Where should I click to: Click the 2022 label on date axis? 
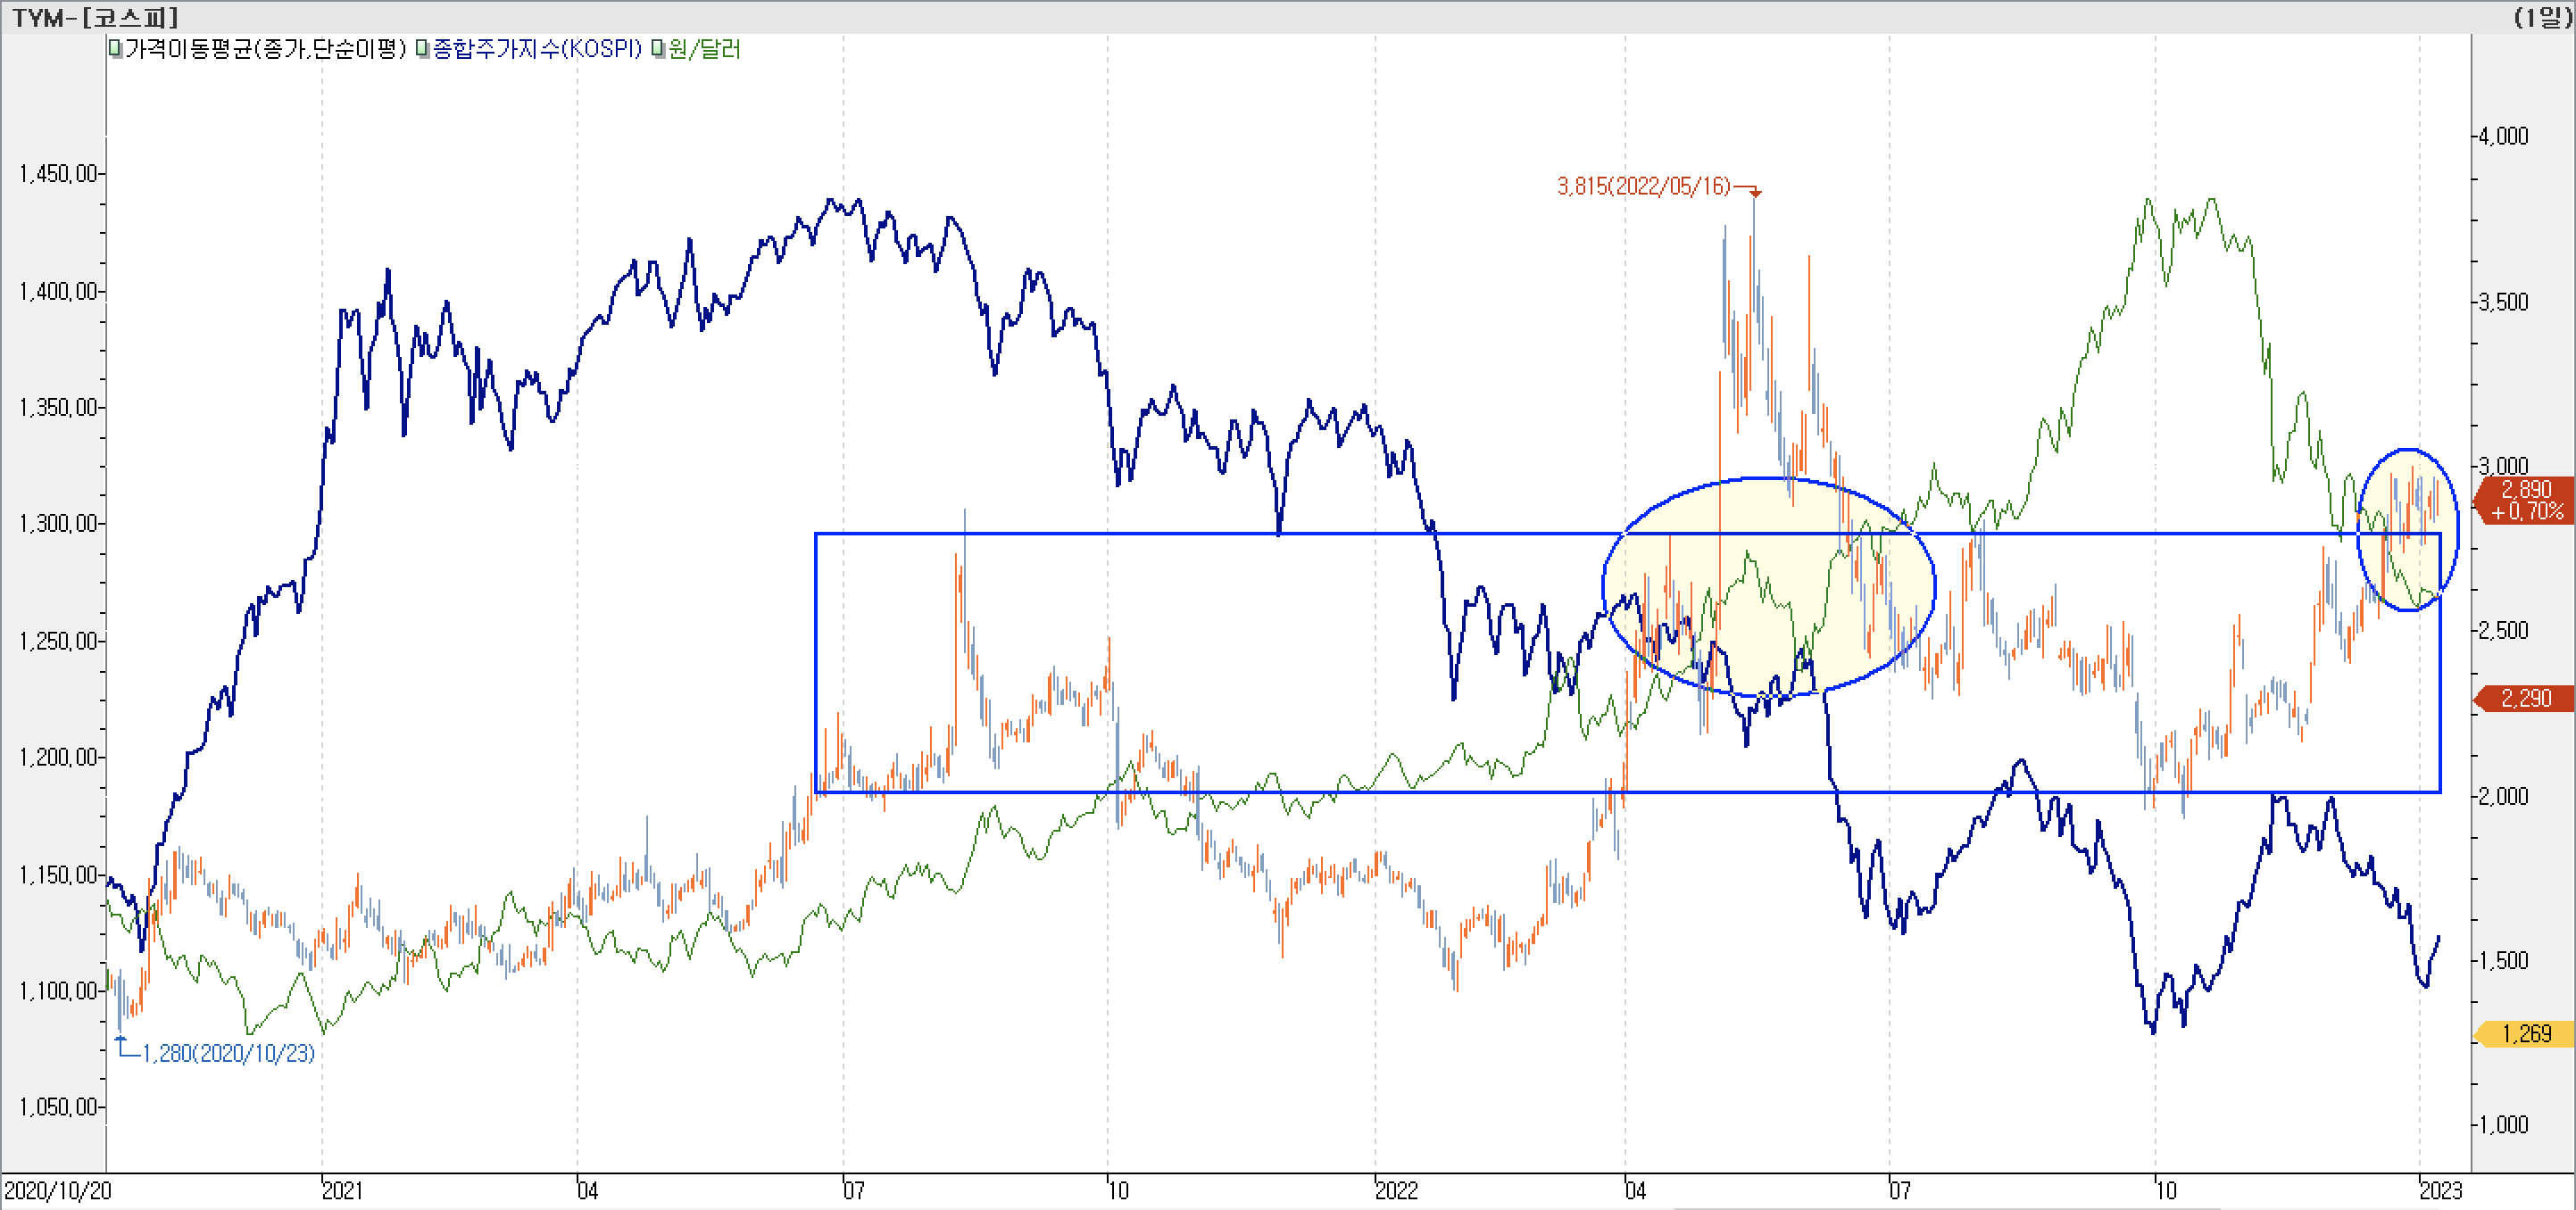pos(1395,1190)
